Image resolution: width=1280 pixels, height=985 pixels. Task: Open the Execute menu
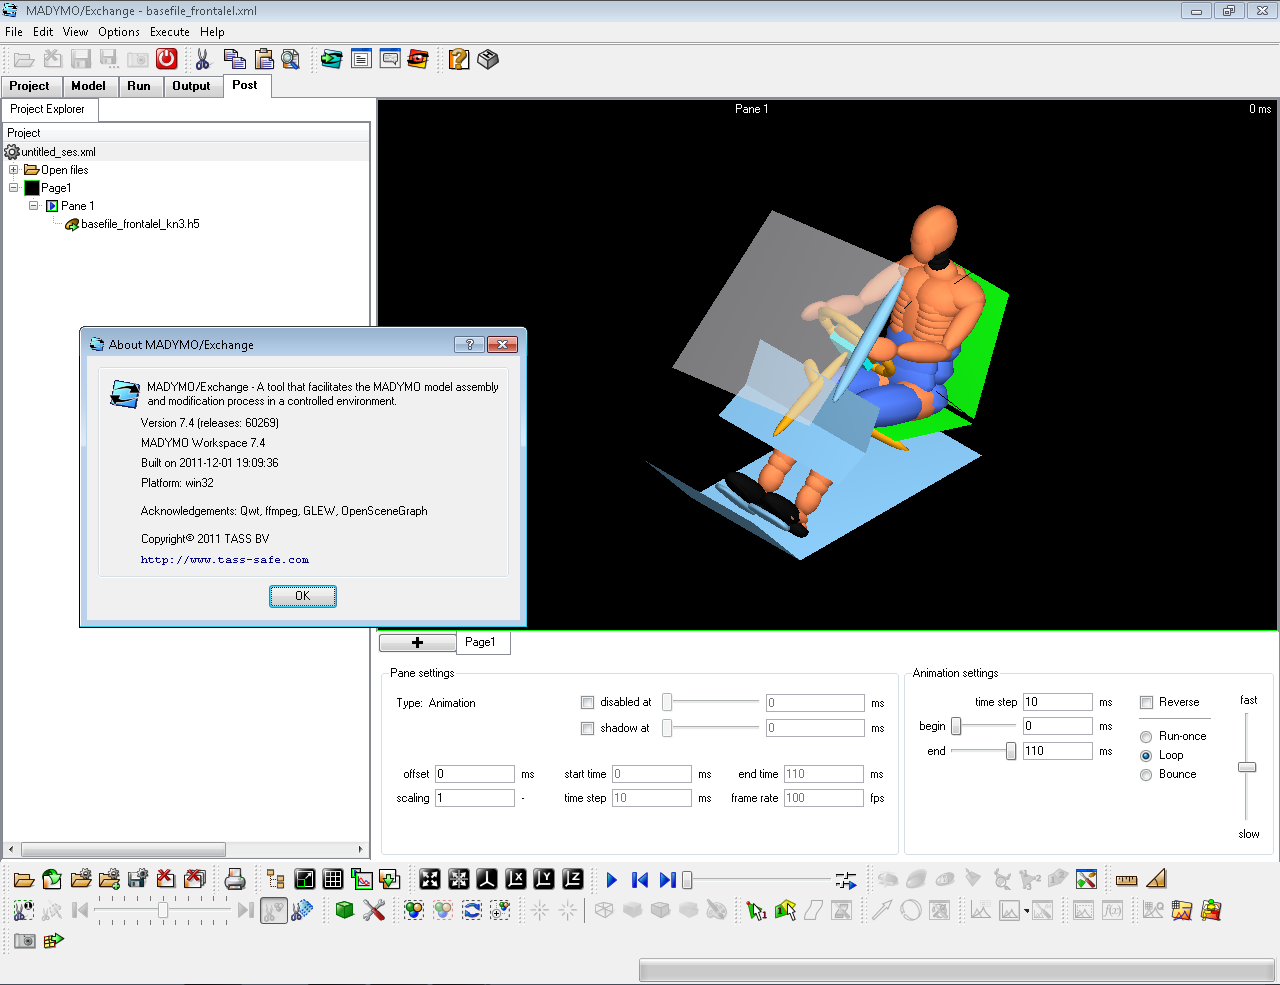click(169, 32)
